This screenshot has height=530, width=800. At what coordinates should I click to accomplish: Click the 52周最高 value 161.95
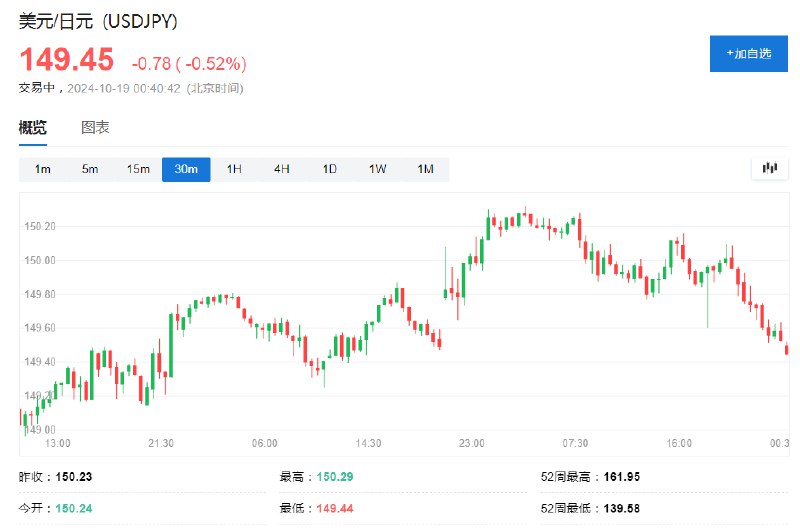coord(621,477)
